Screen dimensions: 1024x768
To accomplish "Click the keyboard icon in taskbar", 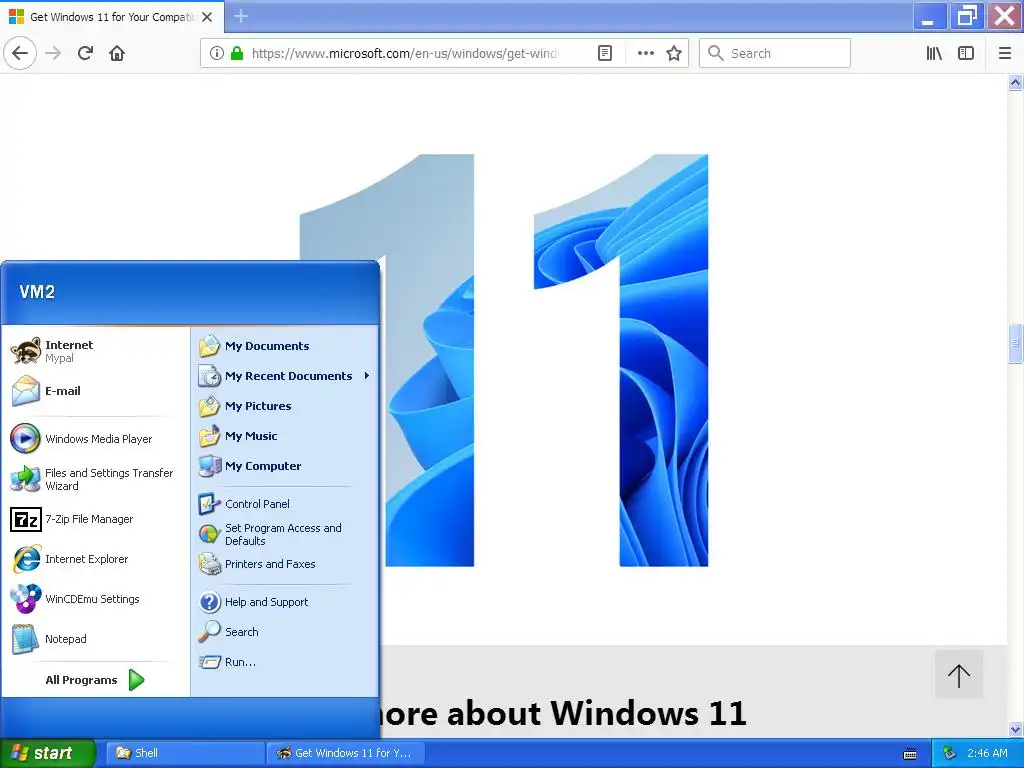I will click(910, 754).
